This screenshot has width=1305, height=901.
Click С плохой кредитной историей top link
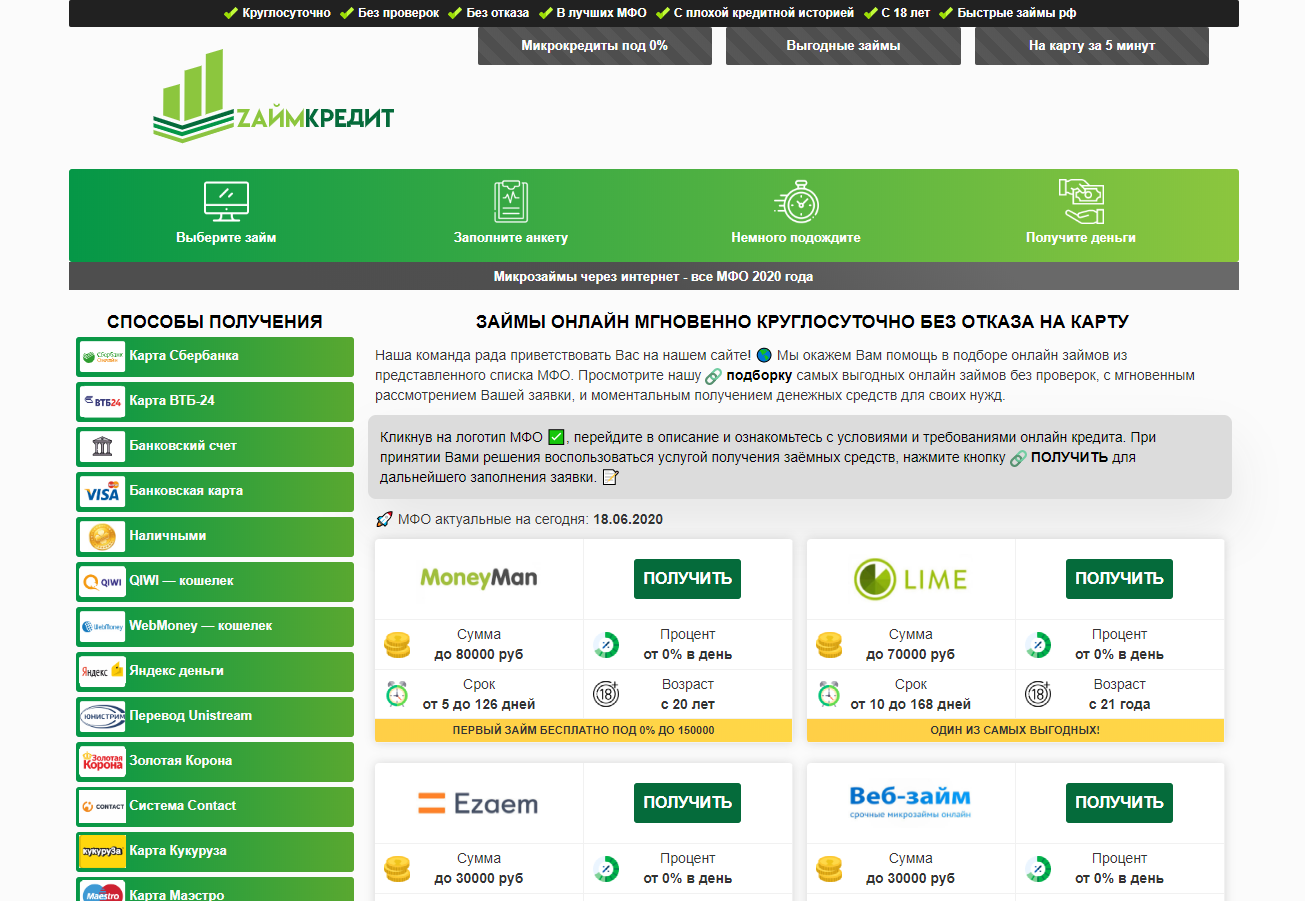[x=764, y=14]
